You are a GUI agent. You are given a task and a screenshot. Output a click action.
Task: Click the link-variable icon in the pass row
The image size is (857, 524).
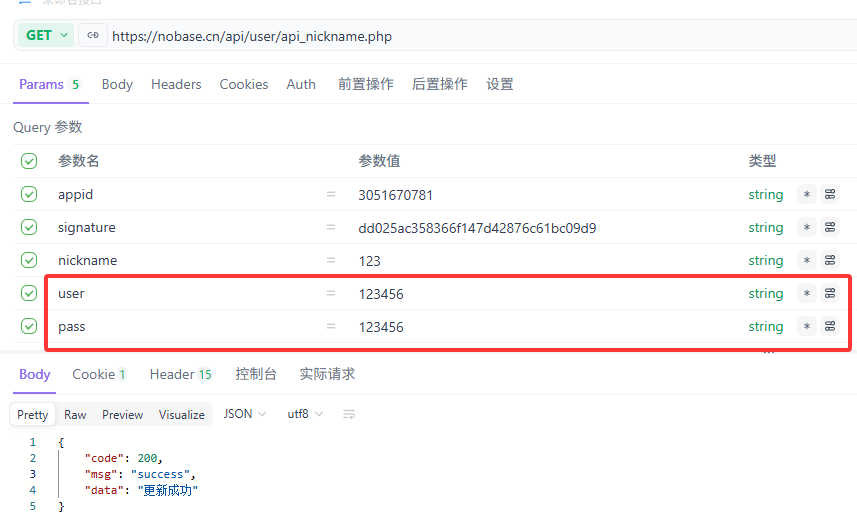coord(830,327)
